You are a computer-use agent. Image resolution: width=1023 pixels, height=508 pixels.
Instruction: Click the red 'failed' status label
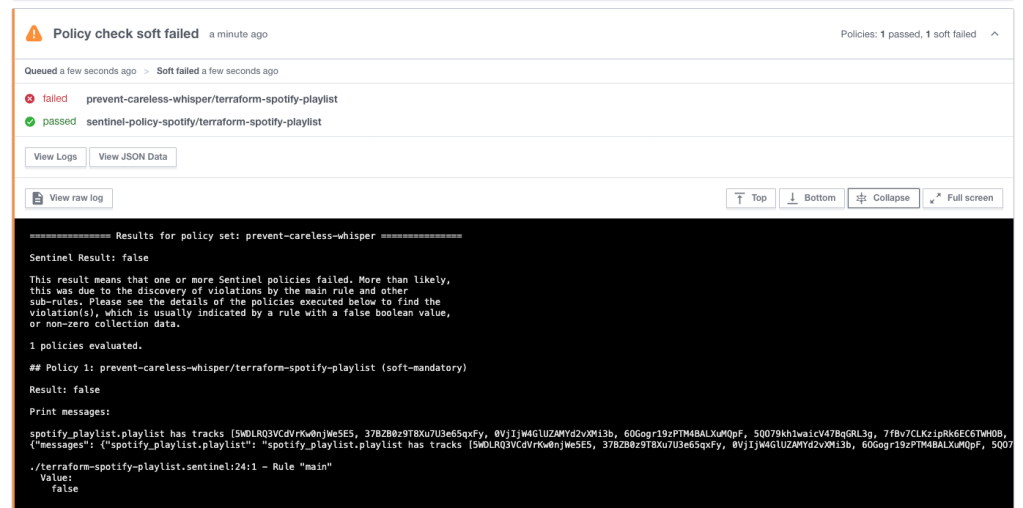[55, 99]
